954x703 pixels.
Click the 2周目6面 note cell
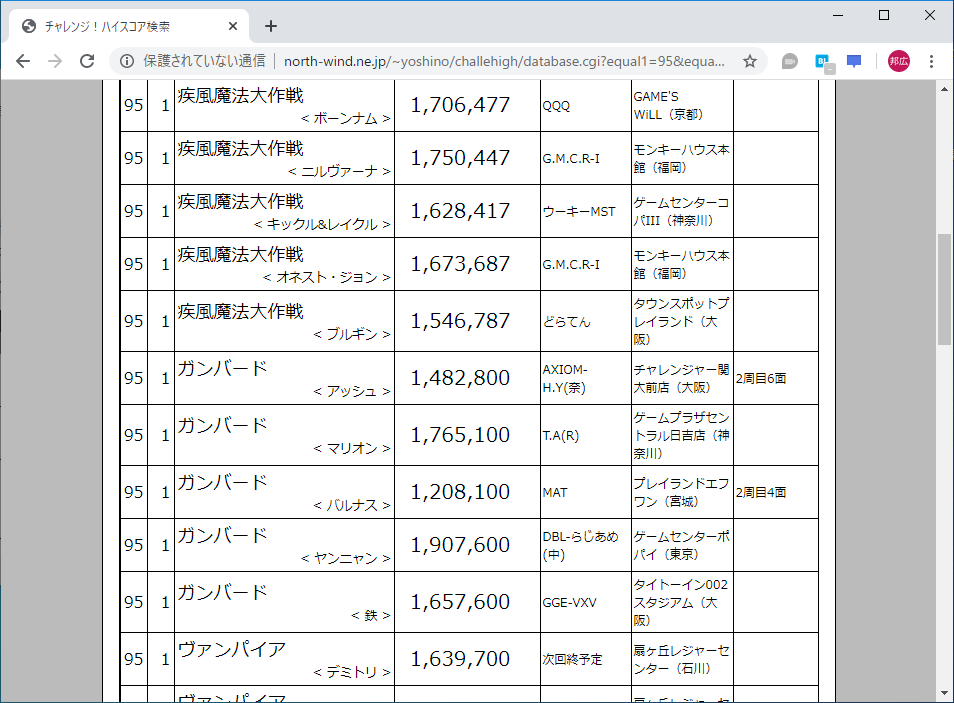coord(775,378)
